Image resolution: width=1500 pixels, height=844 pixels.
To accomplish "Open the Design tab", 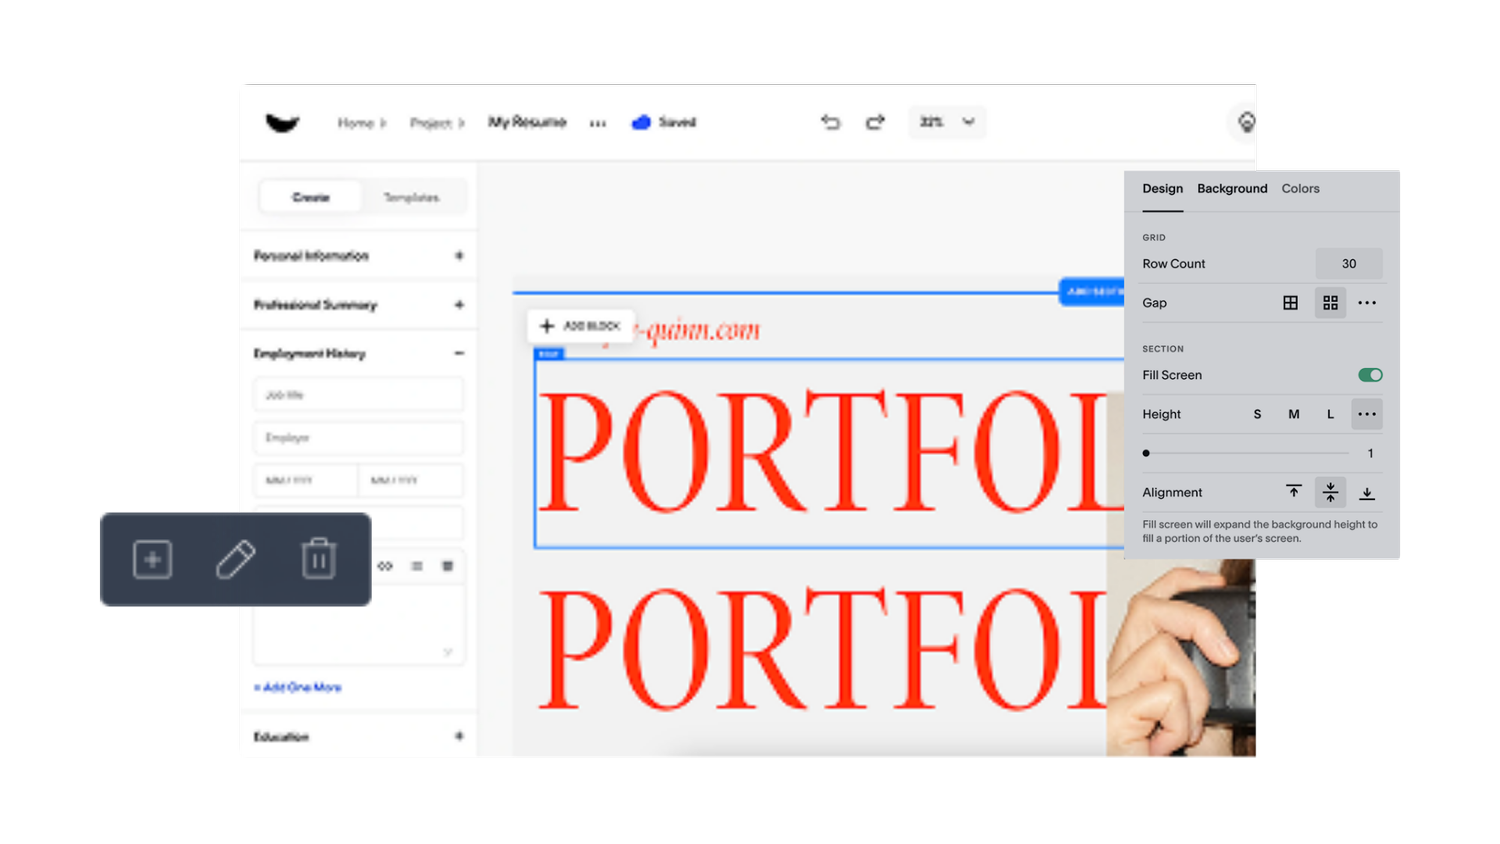I will (x=1163, y=189).
